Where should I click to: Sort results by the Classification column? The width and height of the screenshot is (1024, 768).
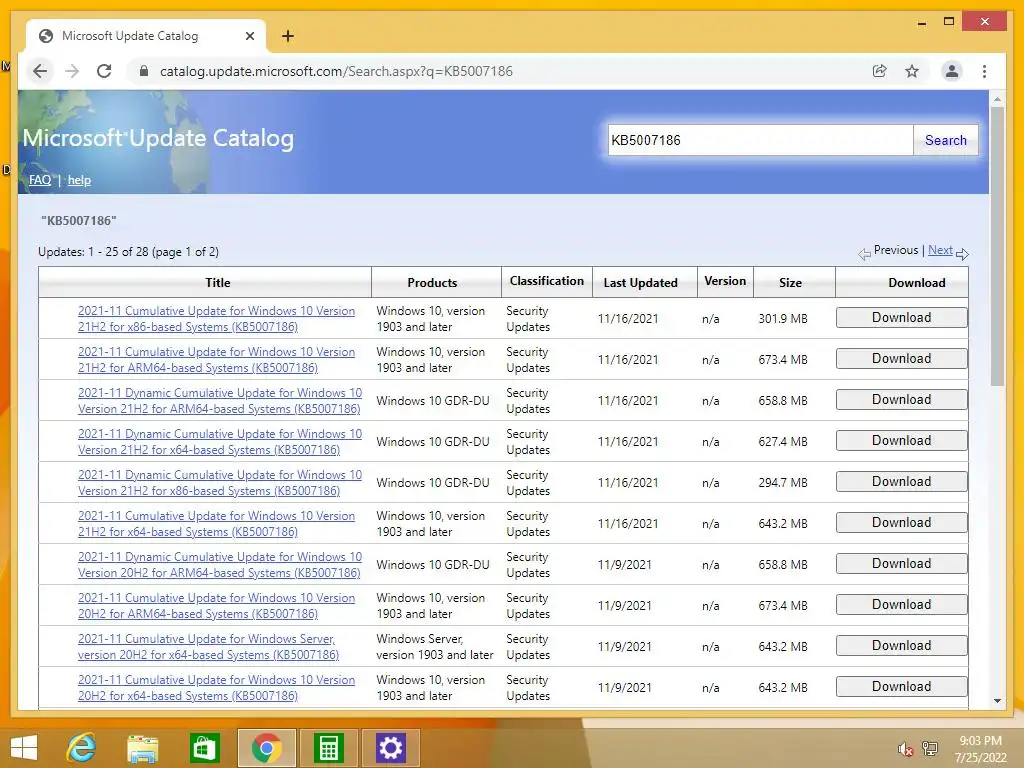pyautogui.click(x=547, y=281)
